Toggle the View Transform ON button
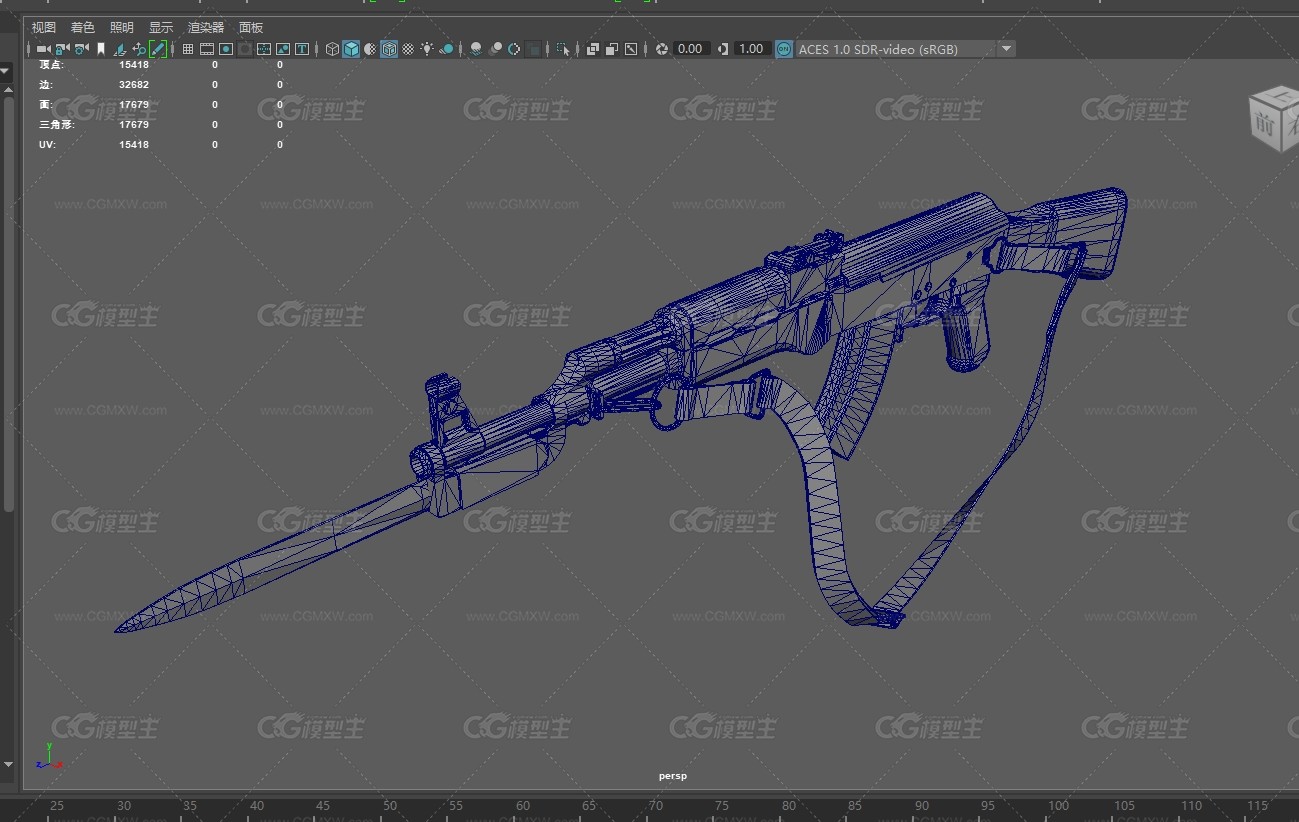Screen dimensions: 1299x822 coord(784,48)
